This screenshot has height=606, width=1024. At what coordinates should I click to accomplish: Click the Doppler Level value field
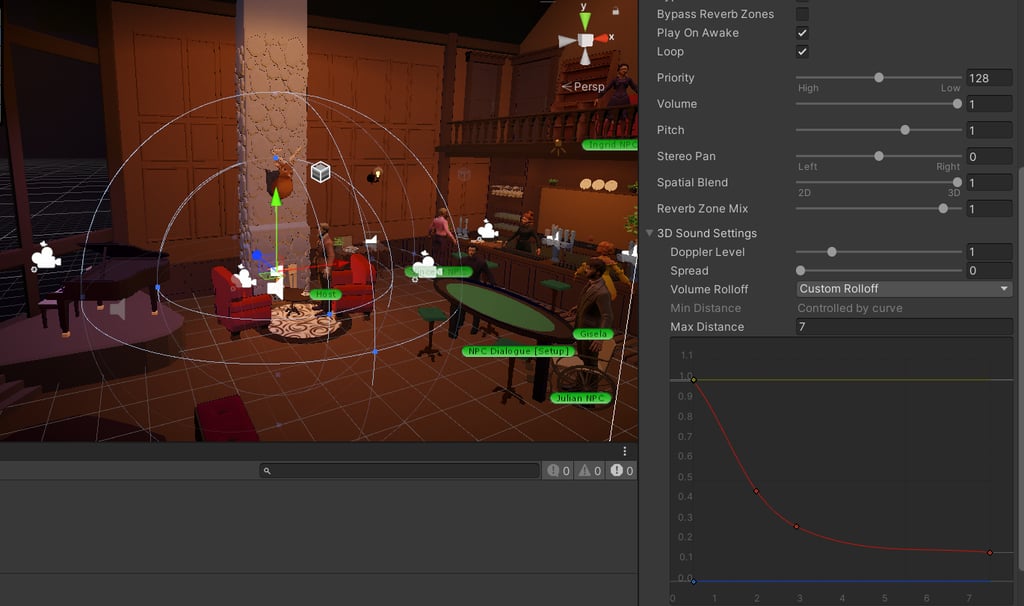coord(989,252)
